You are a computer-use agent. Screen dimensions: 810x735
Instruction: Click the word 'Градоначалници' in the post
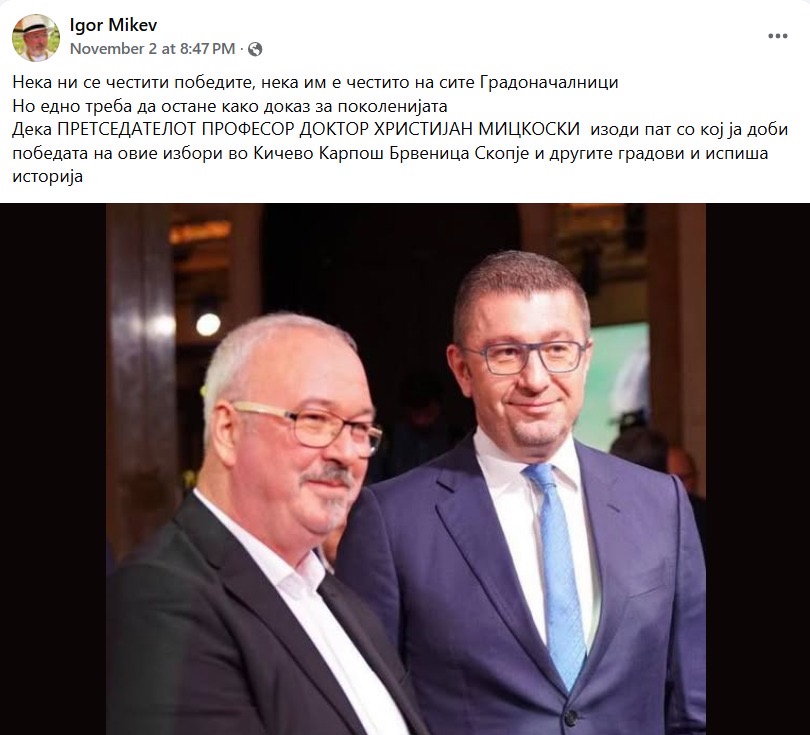549,82
